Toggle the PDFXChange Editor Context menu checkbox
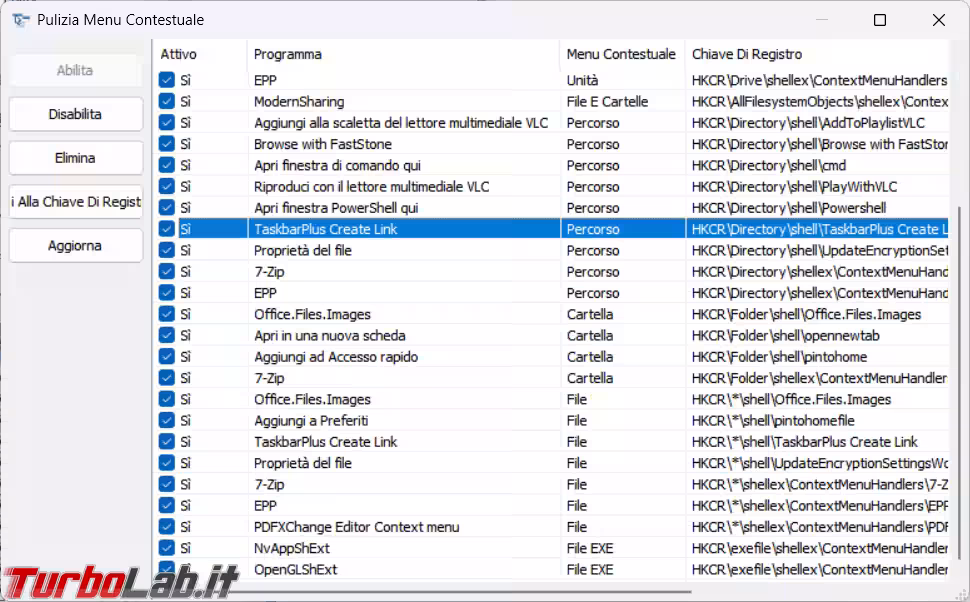This screenshot has height=602, width=970. click(x=167, y=527)
